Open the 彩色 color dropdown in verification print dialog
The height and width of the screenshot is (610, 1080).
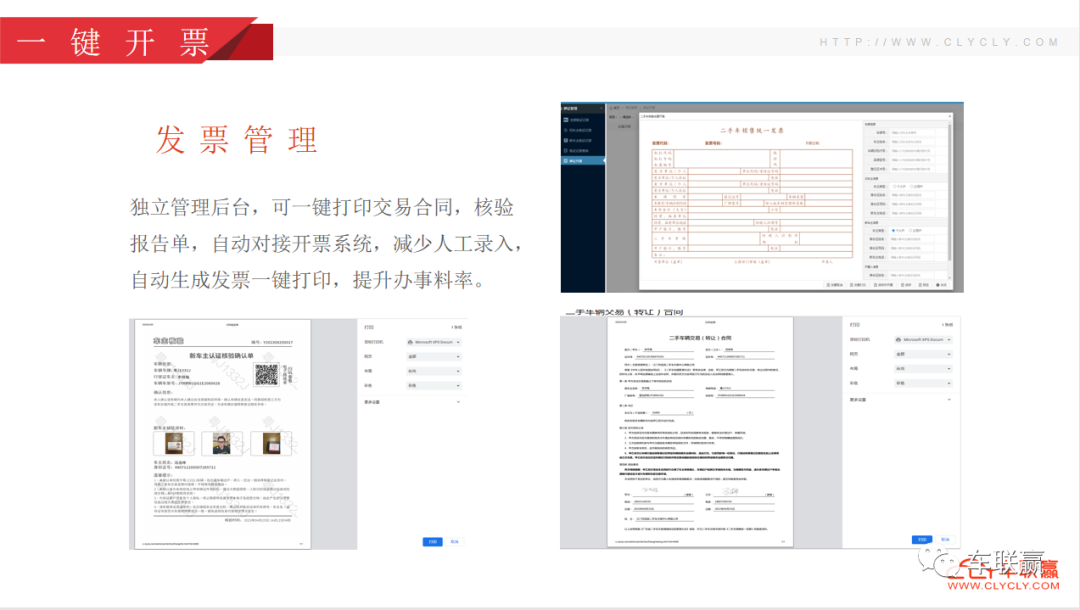(x=433, y=386)
